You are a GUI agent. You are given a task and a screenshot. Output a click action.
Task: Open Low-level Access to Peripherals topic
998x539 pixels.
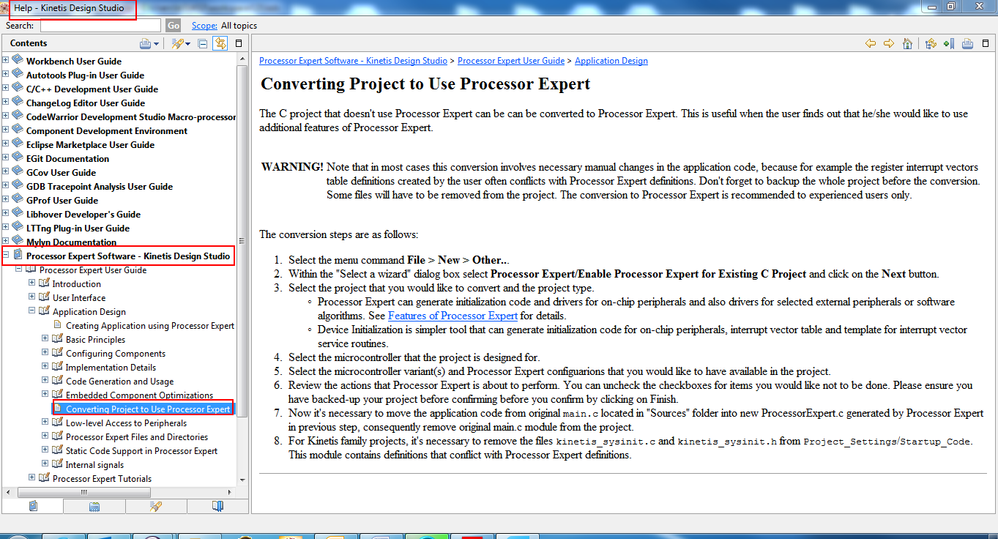point(126,423)
